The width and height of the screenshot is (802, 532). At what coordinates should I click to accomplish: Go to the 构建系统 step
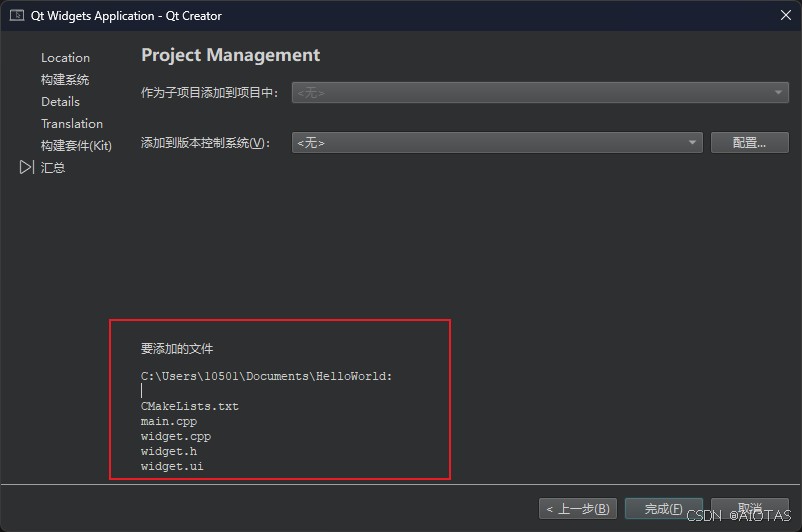(x=65, y=80)
